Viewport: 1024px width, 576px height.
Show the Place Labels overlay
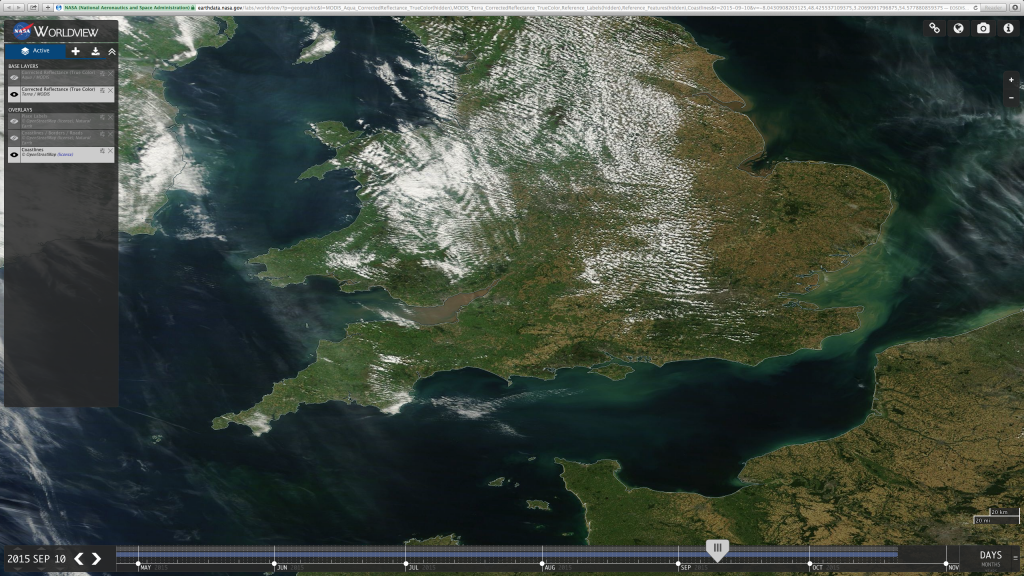pyautogui.click(x=14, y=121)
